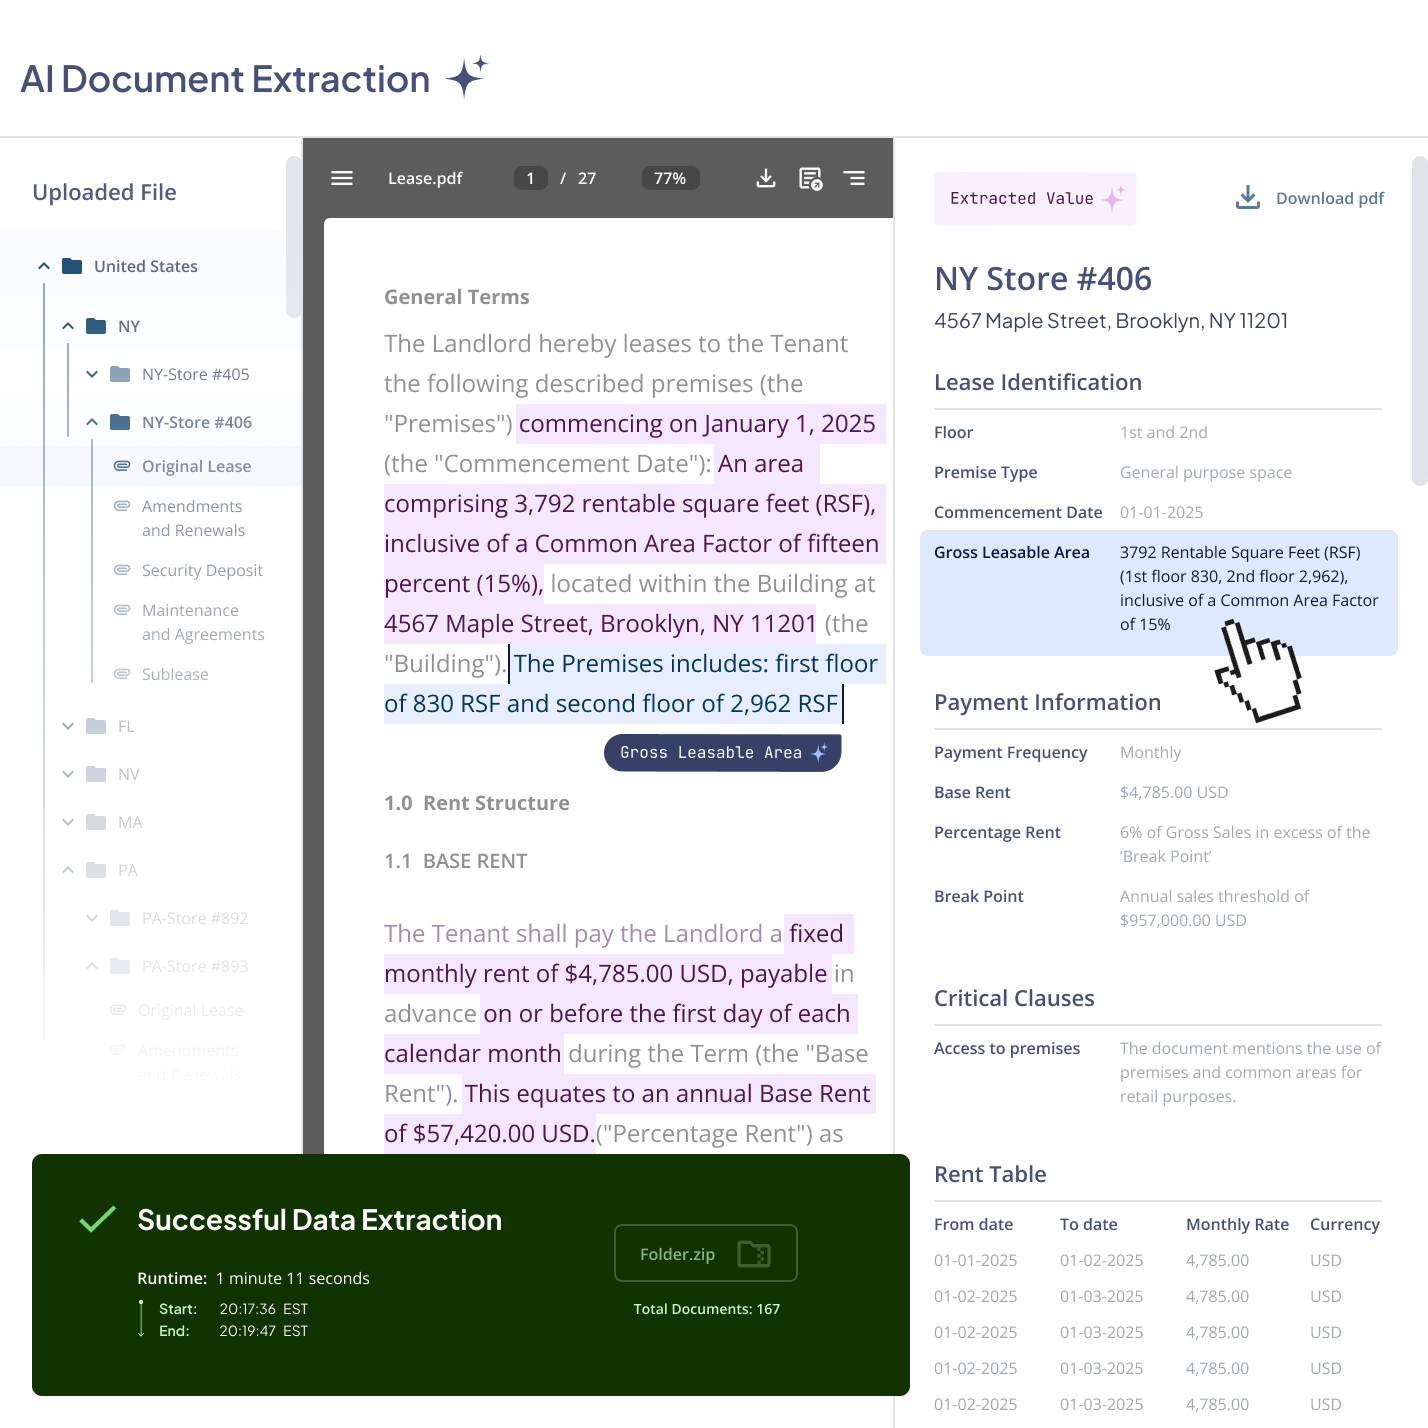Screen dimensions: 1428x1428
Task: Expand the NY-Store #405 folder
Action: (92, 374)
